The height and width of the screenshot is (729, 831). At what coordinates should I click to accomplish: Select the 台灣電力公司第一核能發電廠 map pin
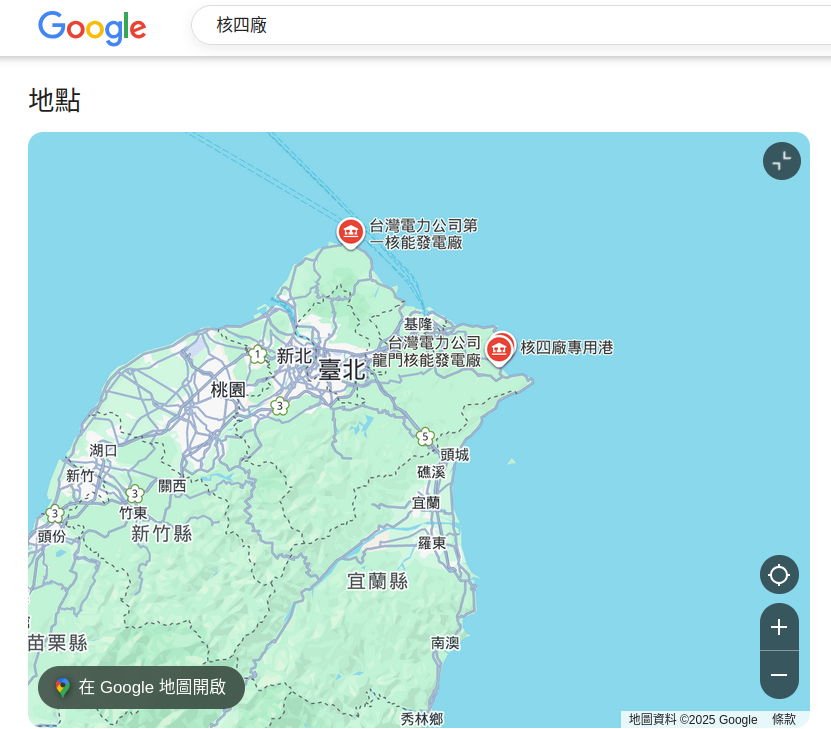[350, 233]
